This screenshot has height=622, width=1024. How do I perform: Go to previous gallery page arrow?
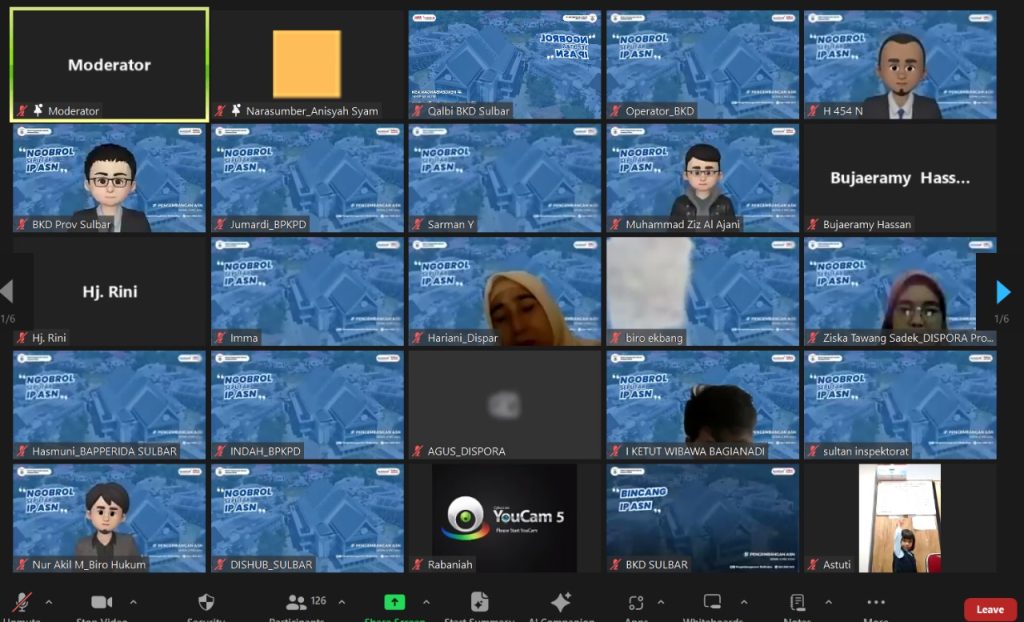coord(7,291)
